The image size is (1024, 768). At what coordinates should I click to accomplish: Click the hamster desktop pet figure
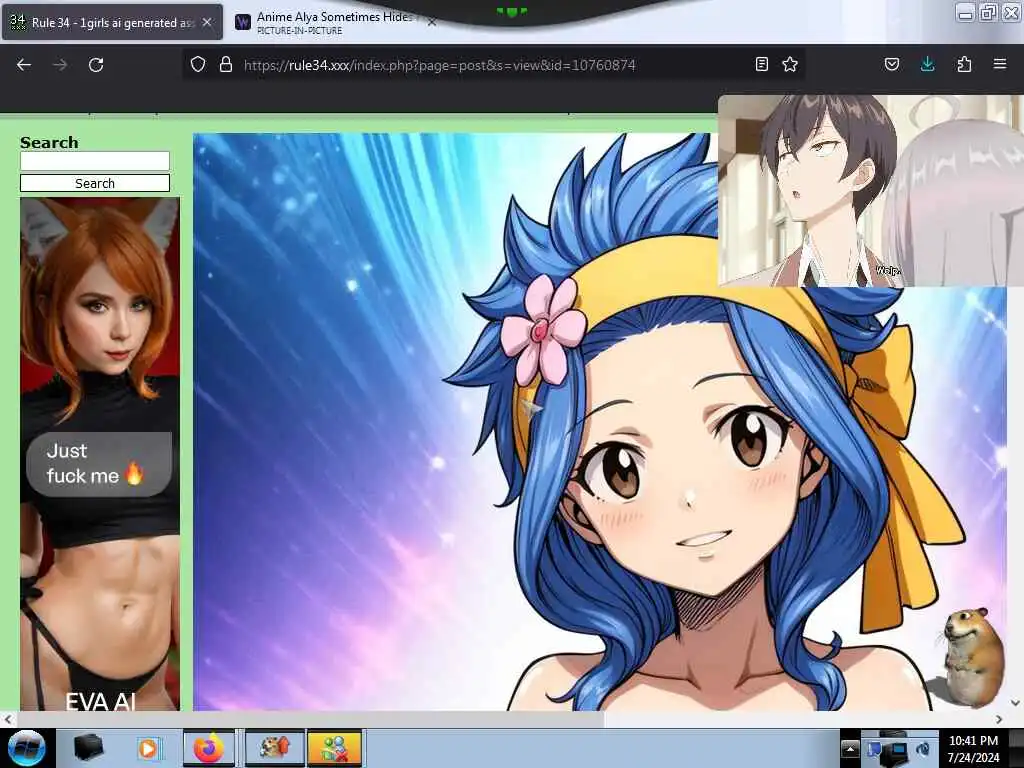972,656
